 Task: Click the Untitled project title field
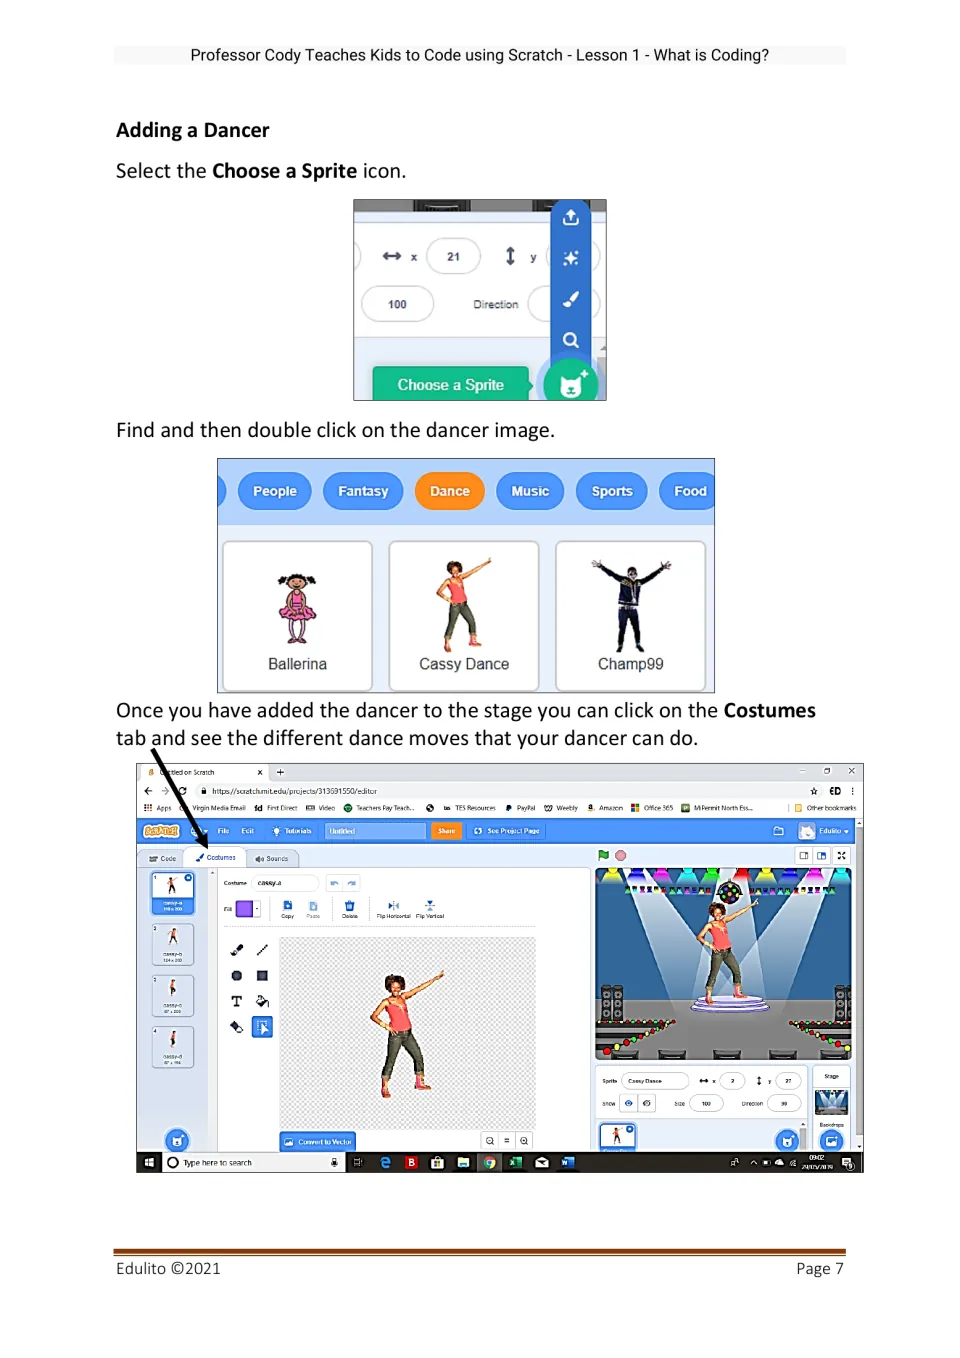click(376, 831)
